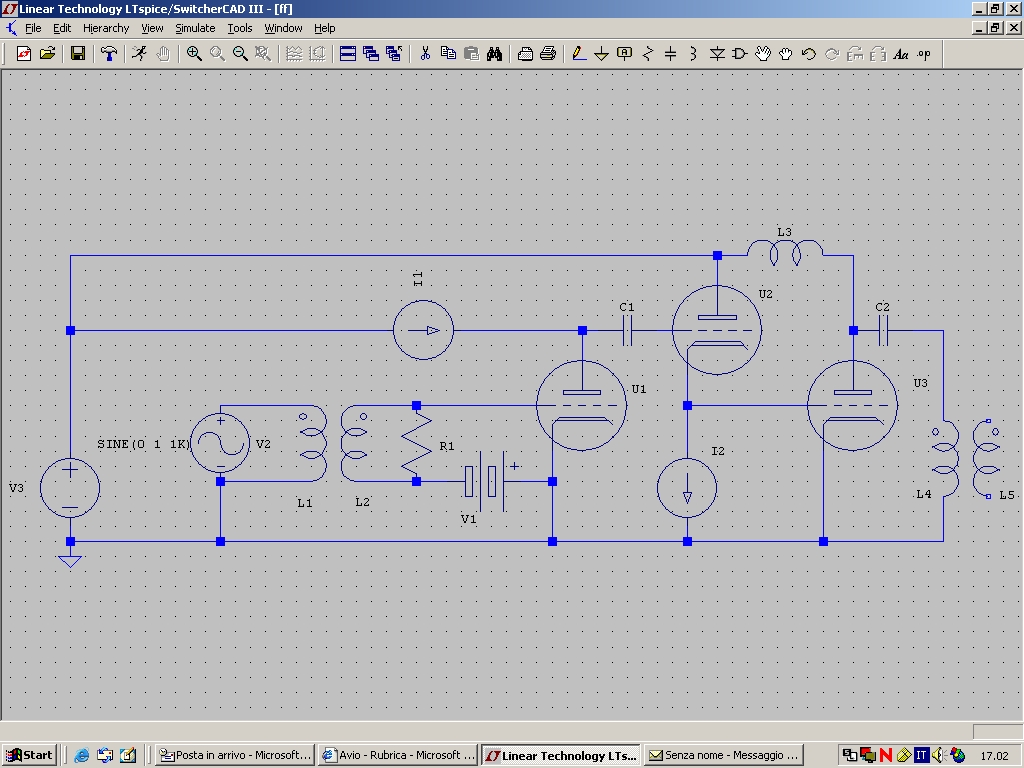Click the Save diskette icon
The image size is (1024, 768).
[x=78, y=54]
